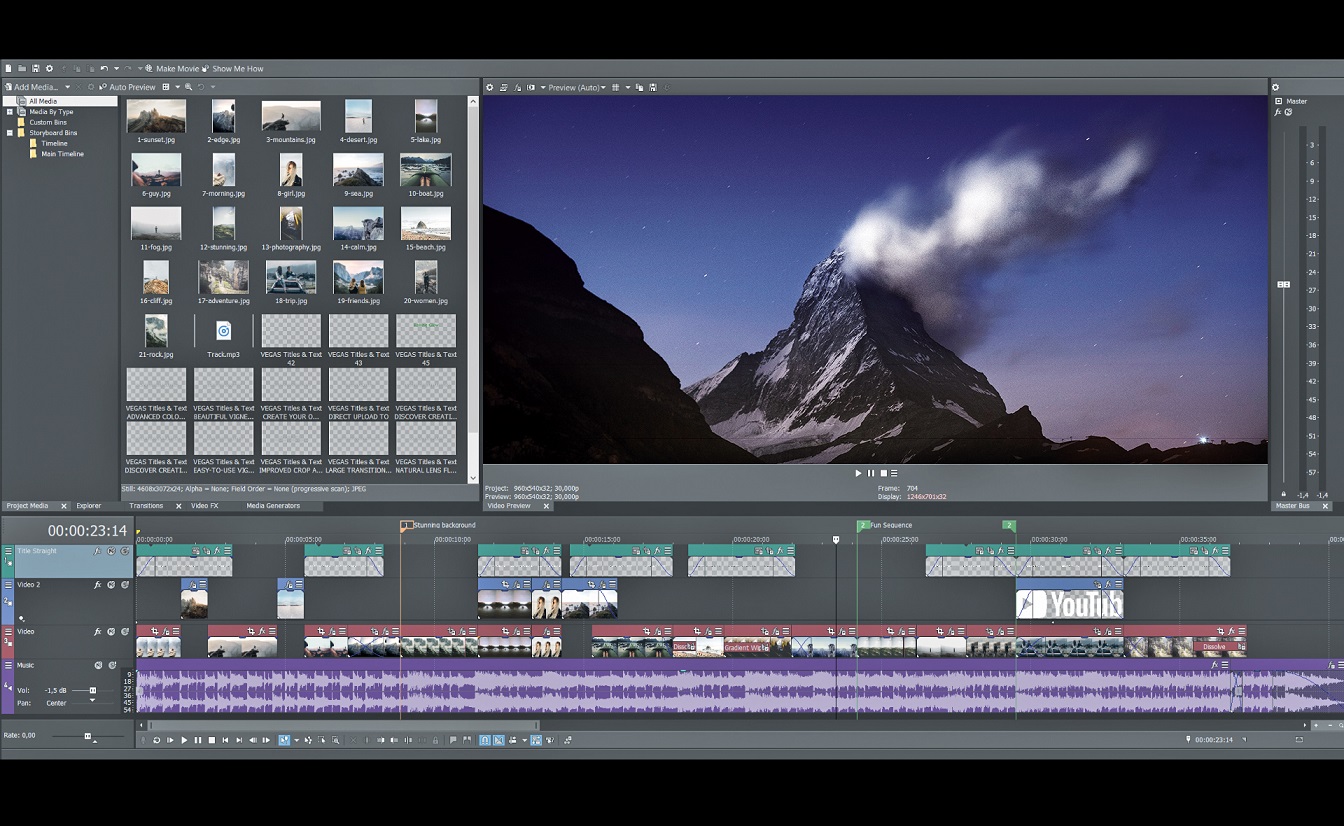Viewport: 1344px width, 826px height.
Task: Open track FX for Video 2 track
Action: tap(98, 585)
